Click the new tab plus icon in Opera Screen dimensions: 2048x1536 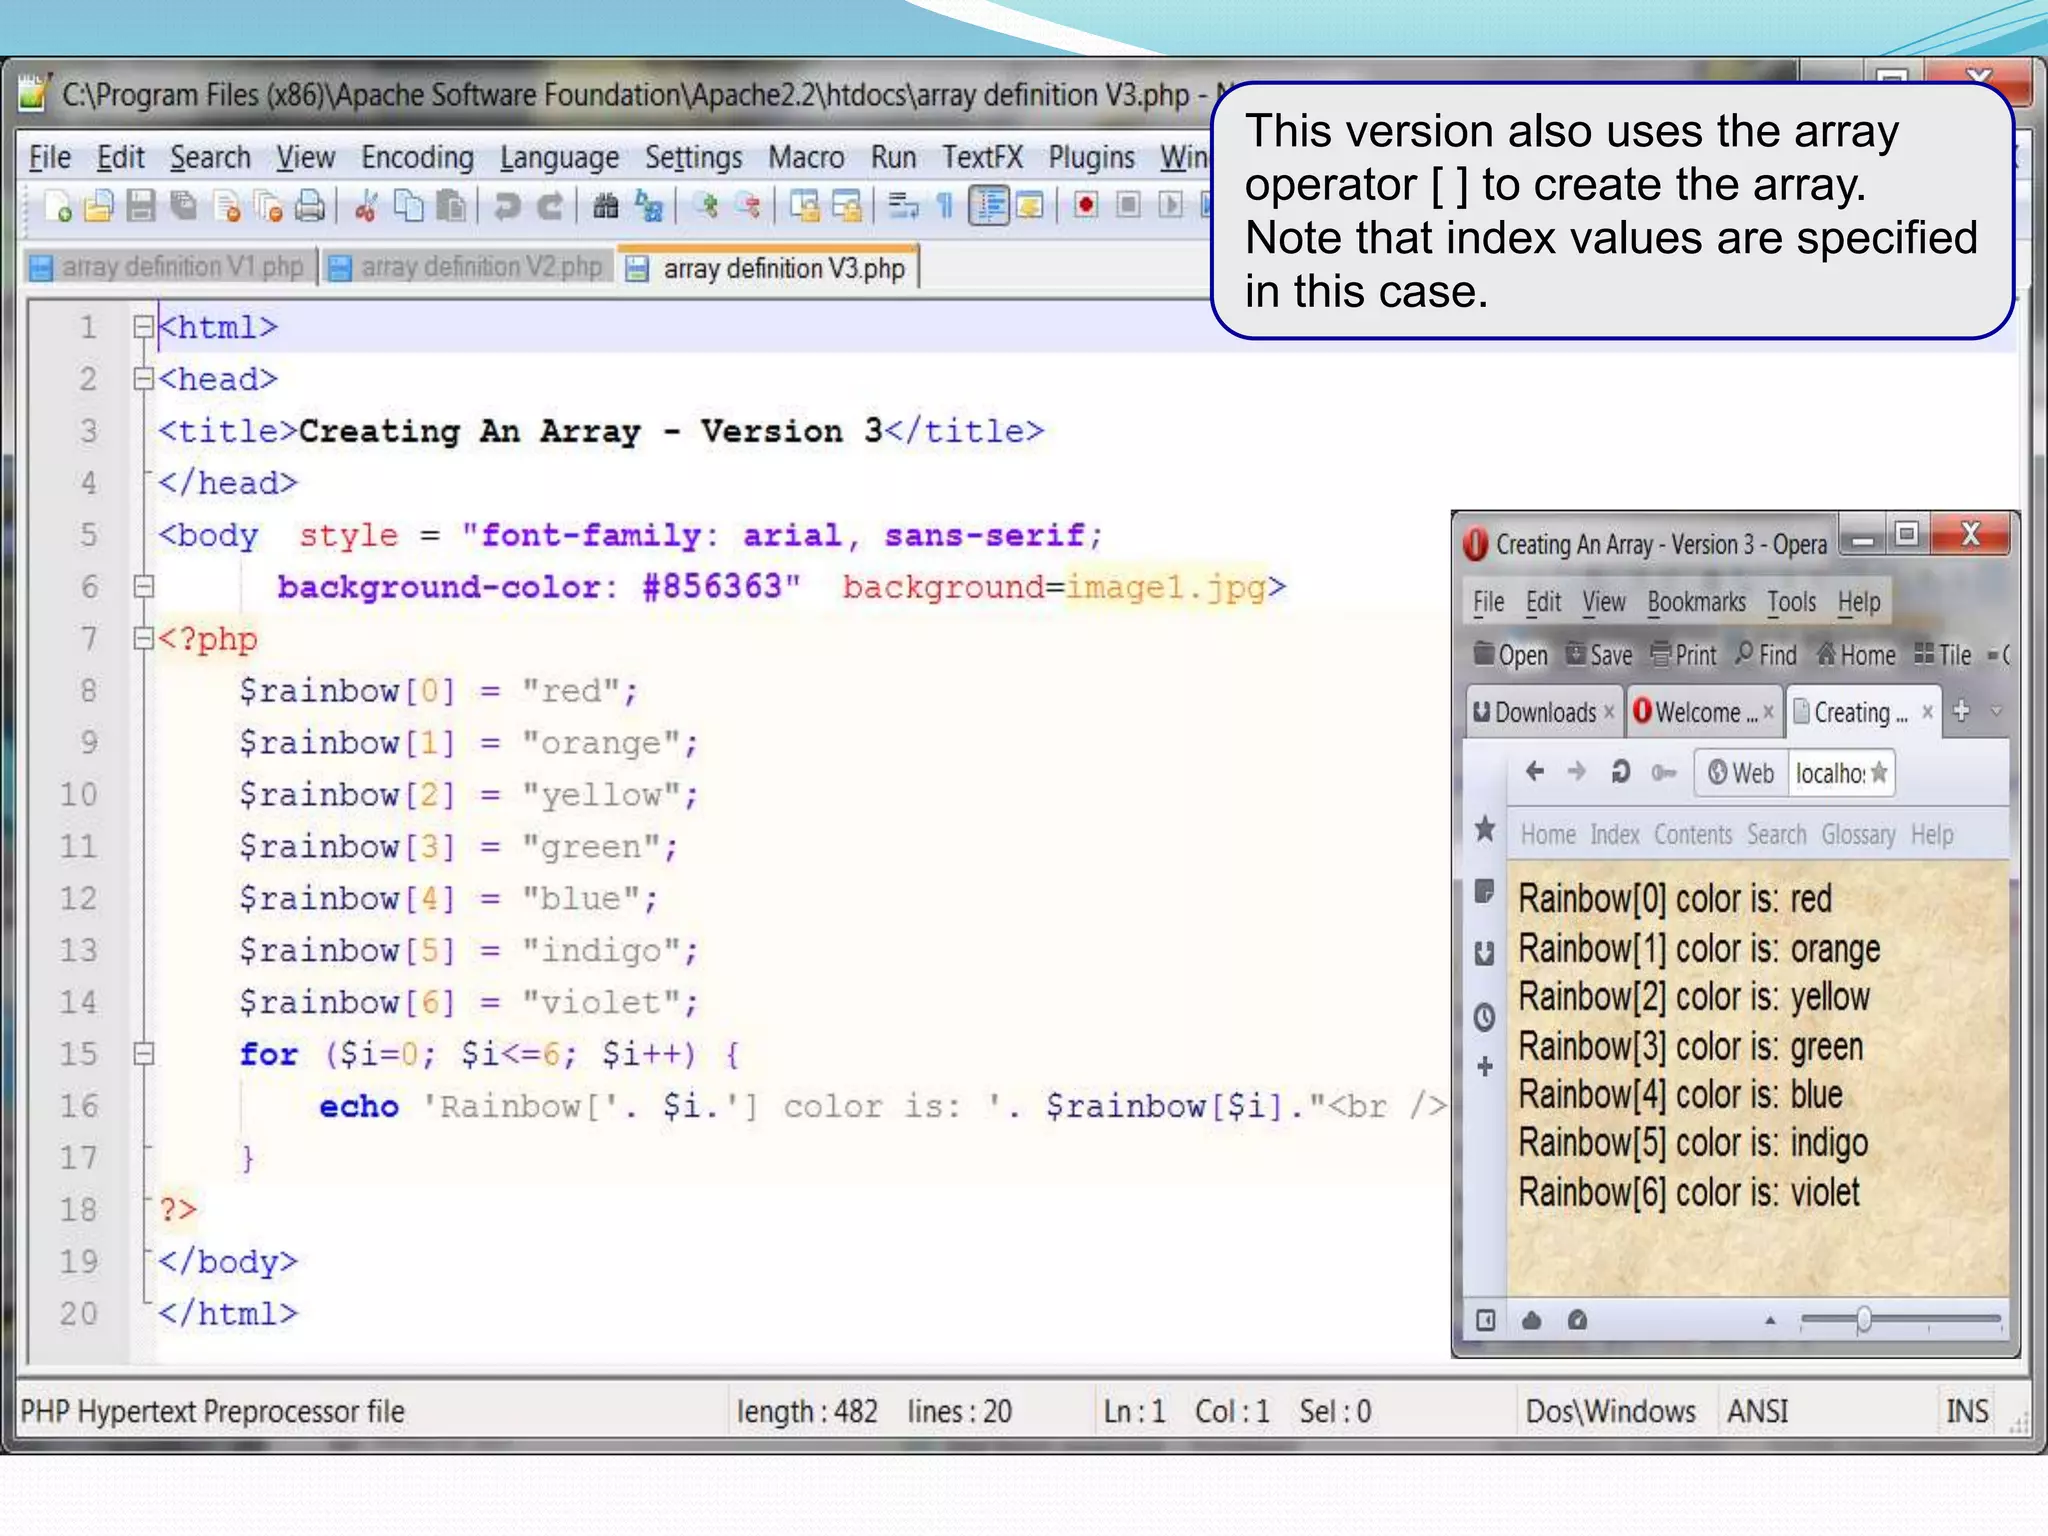coord(1961,711)
